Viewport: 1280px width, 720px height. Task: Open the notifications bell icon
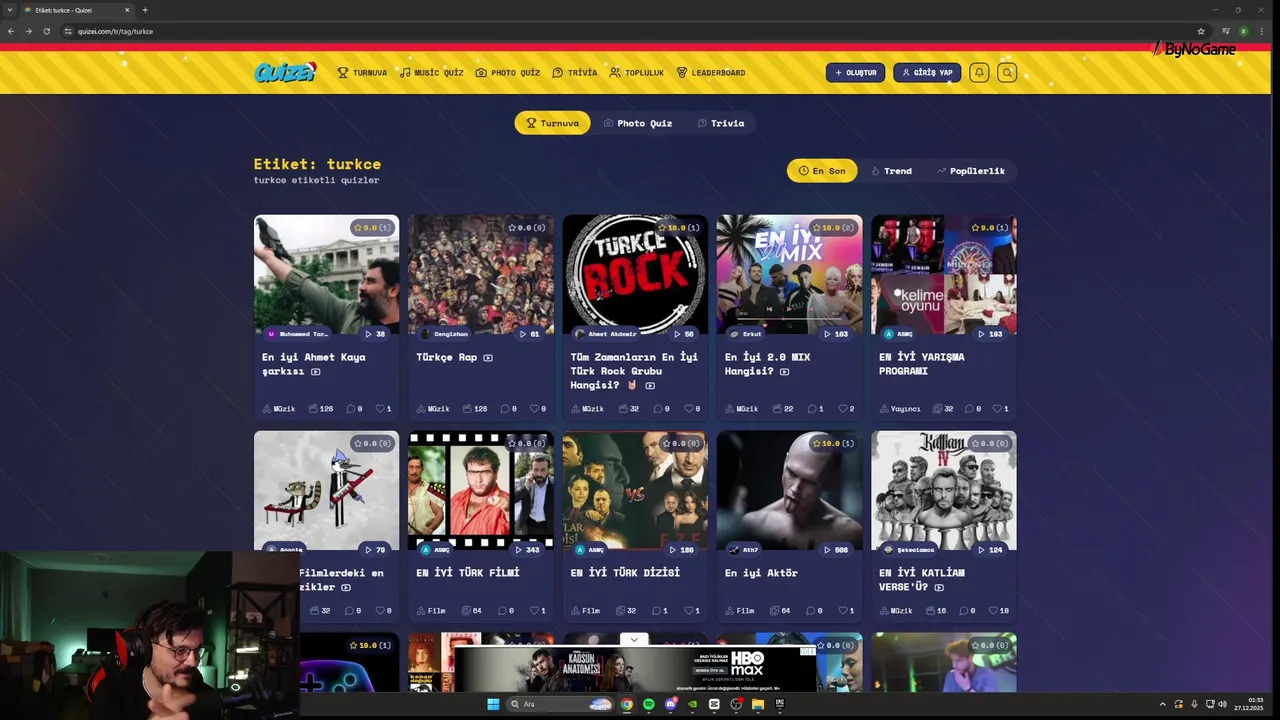[979, 72]
